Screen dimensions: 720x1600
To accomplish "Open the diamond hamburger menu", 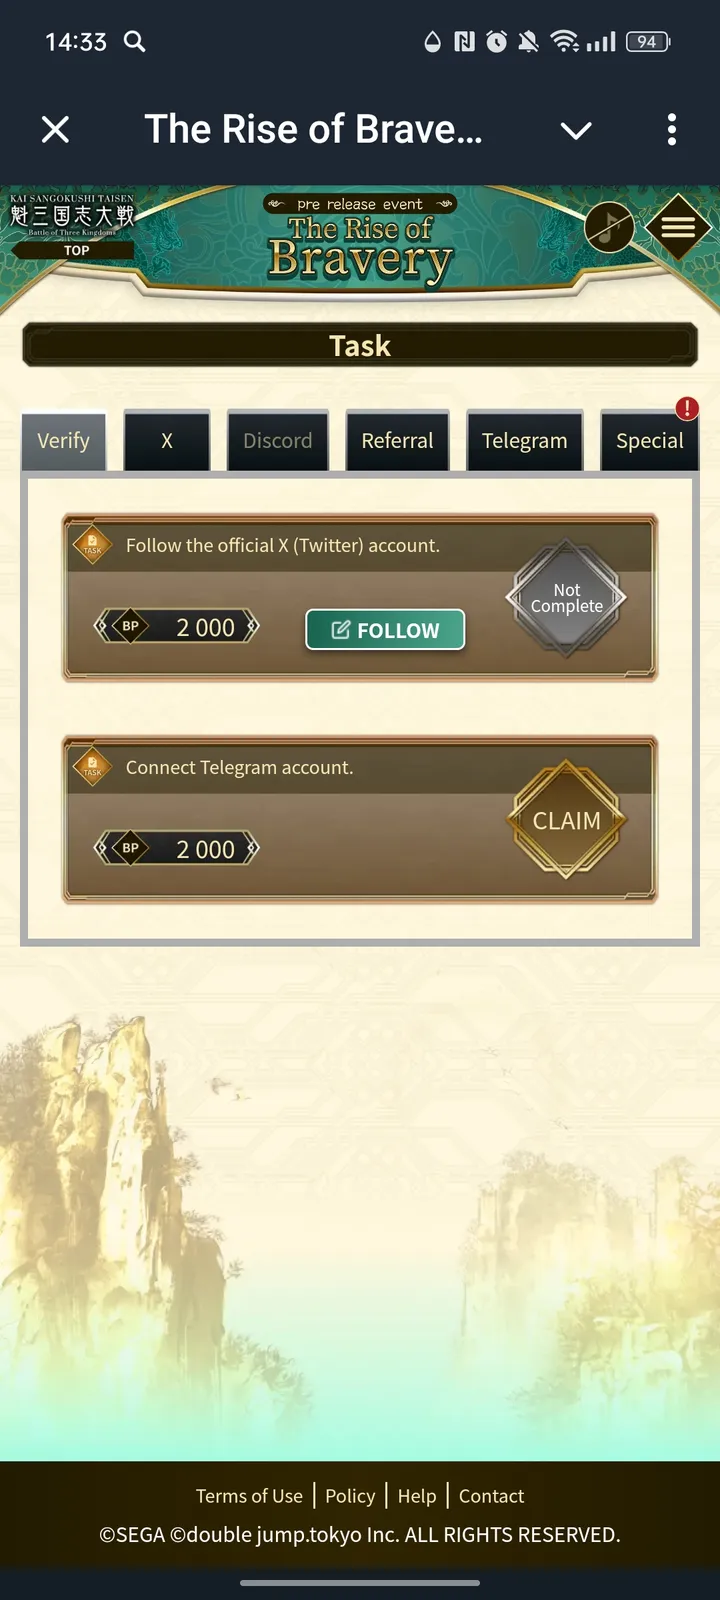I will 678,227.
